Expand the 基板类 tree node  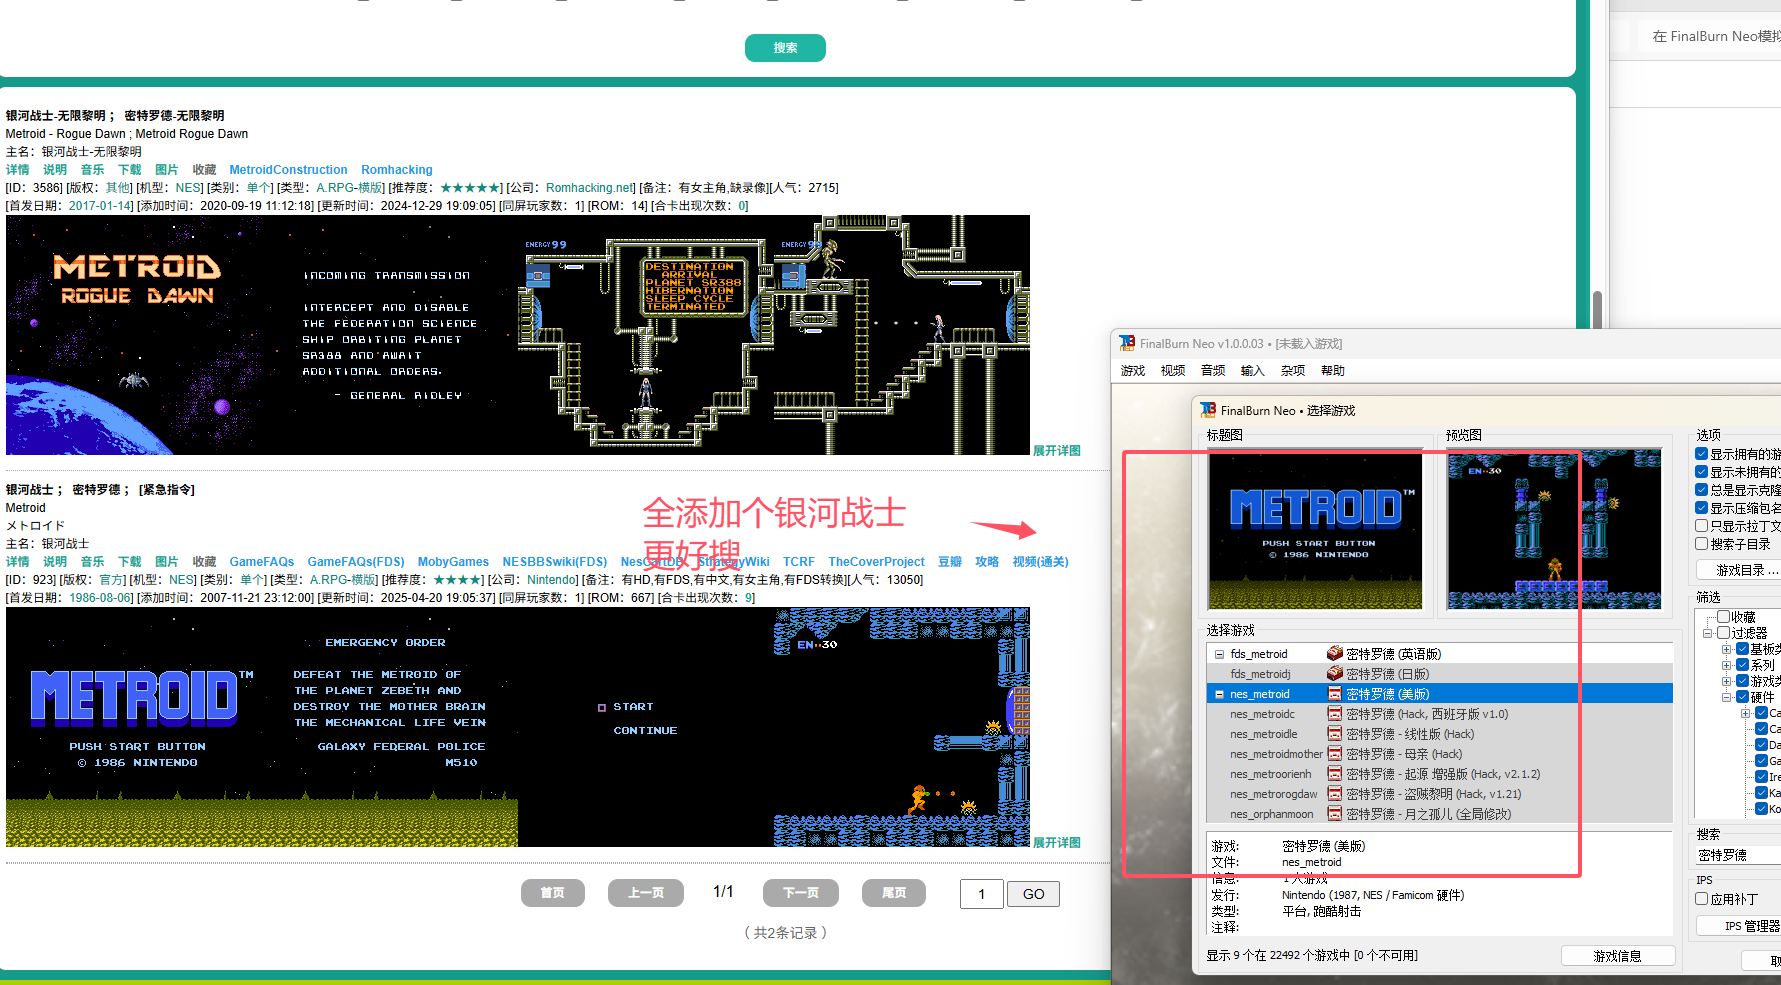pyautogui.click(x=1726, y=649)
